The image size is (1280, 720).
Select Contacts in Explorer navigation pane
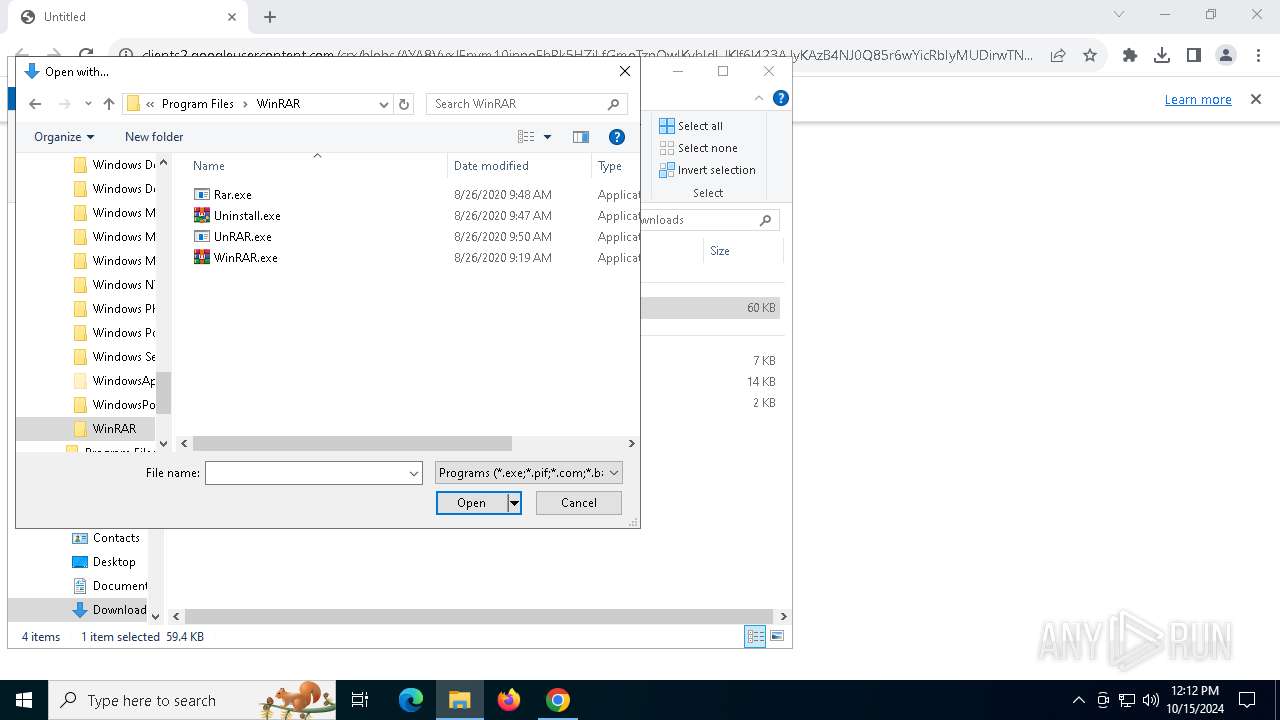(x=106, y=538)
